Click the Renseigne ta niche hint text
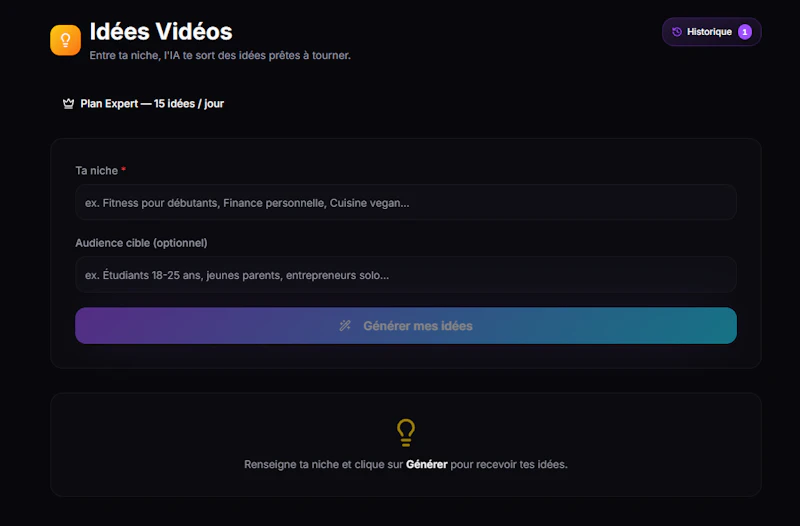 406,465
